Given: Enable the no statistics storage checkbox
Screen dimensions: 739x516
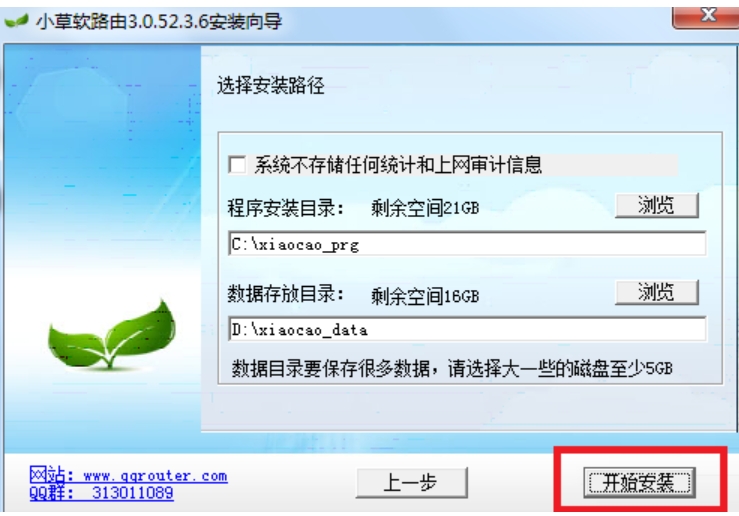Looking at the screenshot, I should tap(237, 165).
